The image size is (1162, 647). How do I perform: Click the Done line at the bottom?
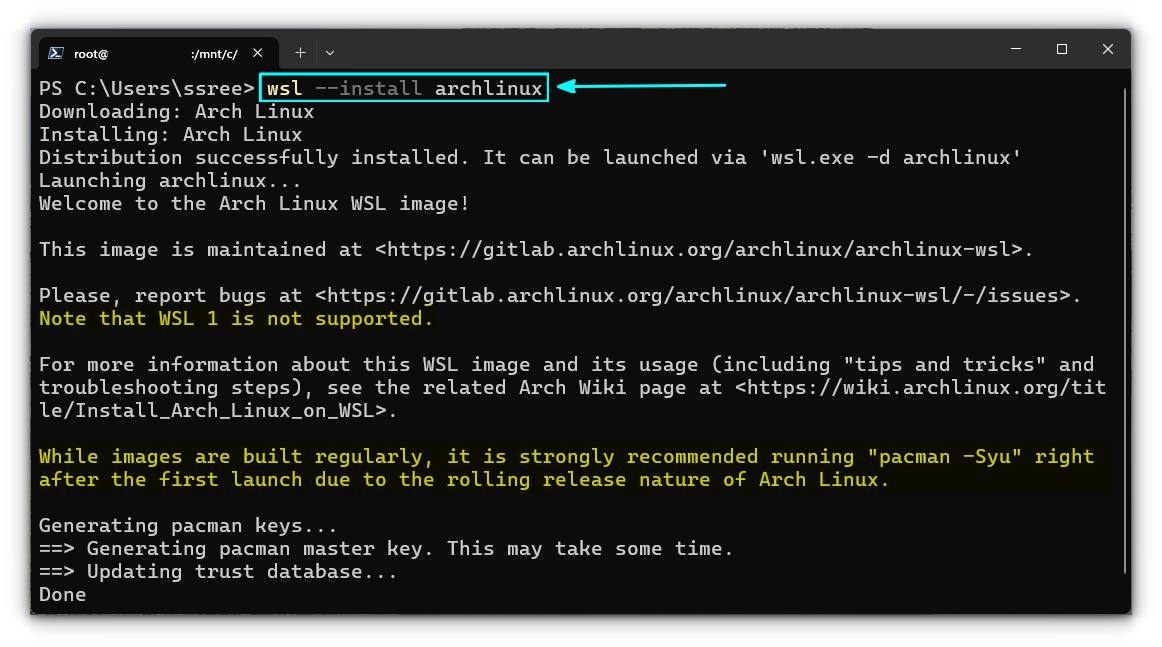[x=62, y=594]
